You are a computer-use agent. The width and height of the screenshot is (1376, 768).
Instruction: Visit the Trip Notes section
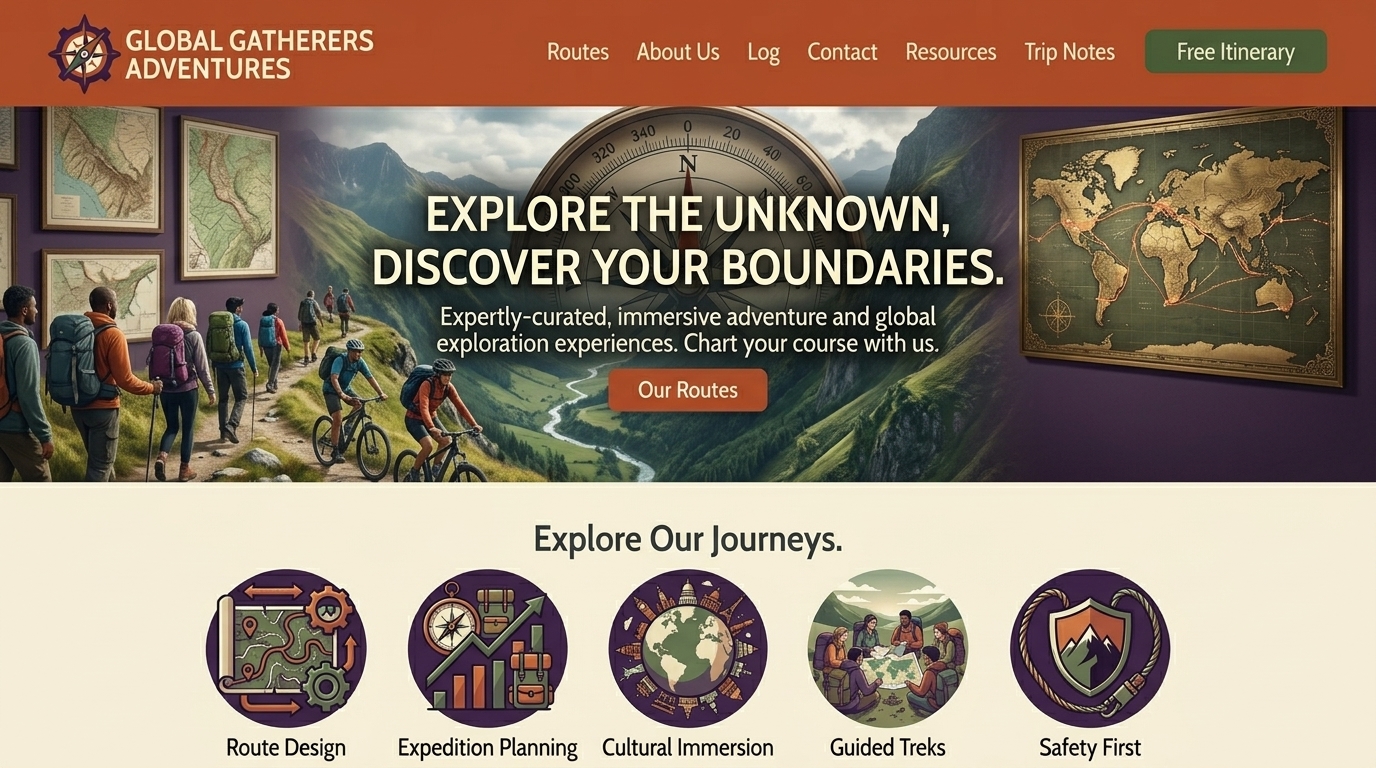pyautogui.click(x=1069, y=52)
